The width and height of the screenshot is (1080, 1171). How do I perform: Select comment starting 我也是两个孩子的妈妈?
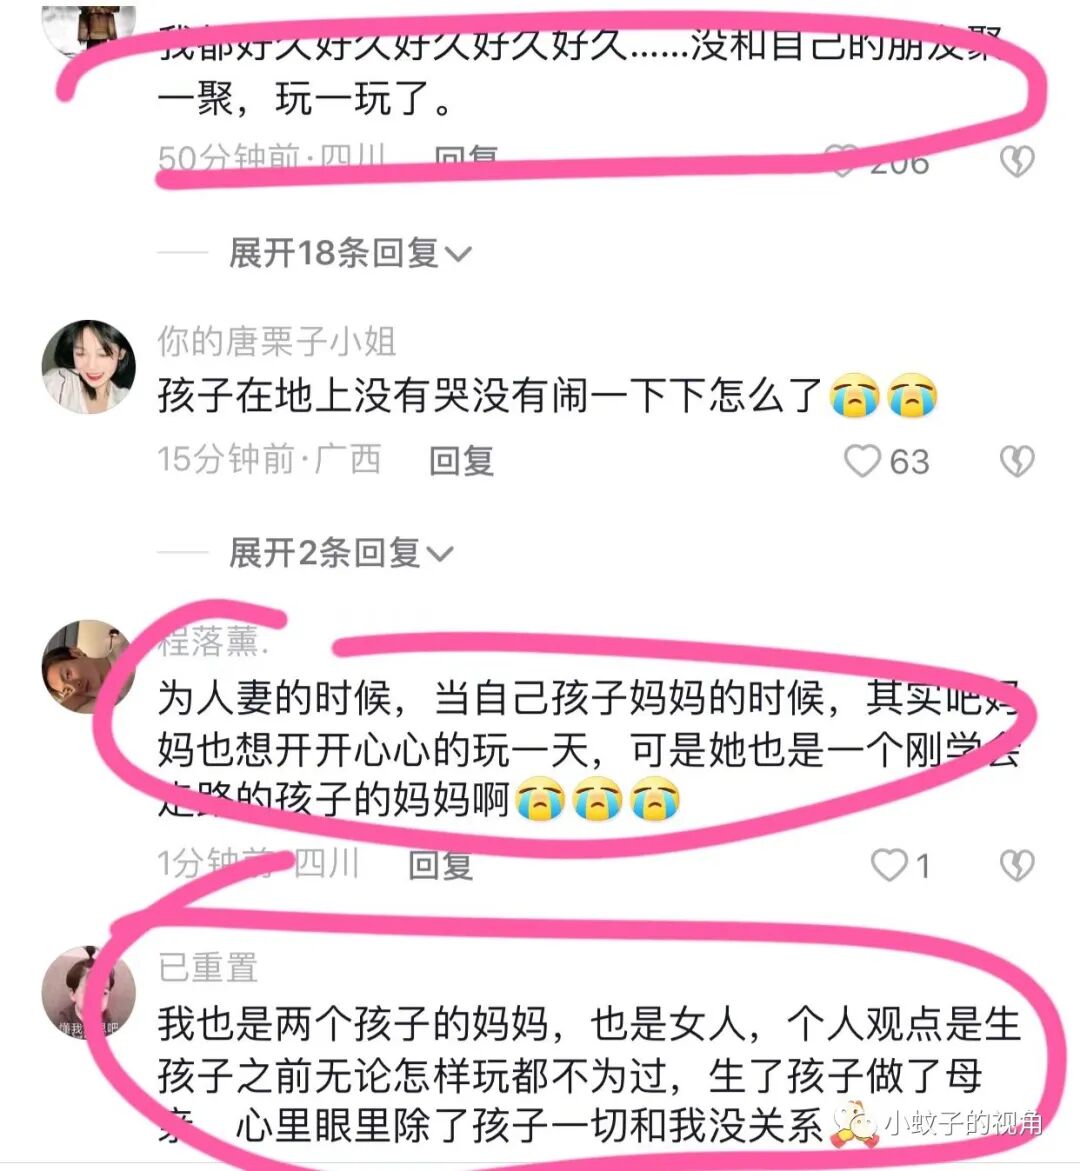[x=589, y=1074]
